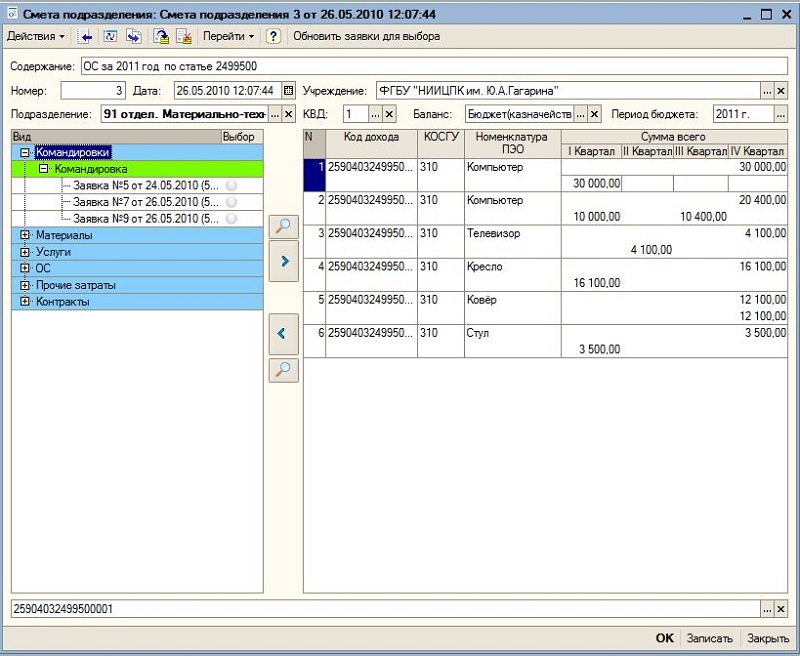This screenshot has width=800, height=656.
Task: Clear the Баланс field with its X button
Action: pos(594,114)
